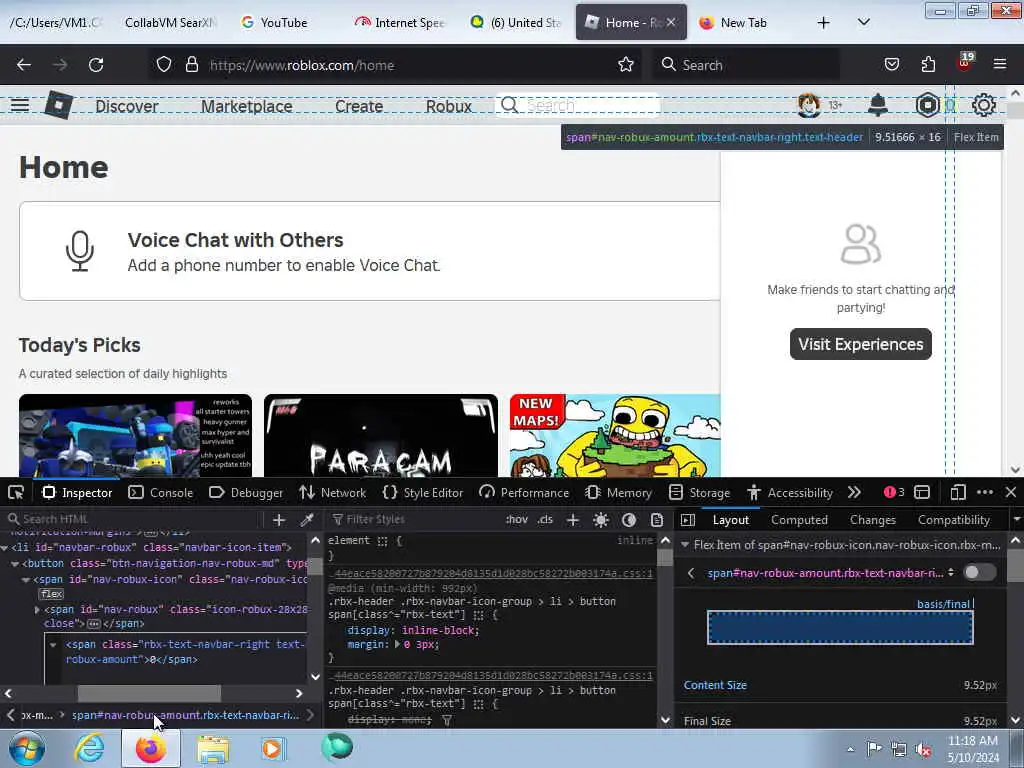The image size is (1024, 768).
Task: Click the Visit Experiences button
Action: [x=860, y=344]
